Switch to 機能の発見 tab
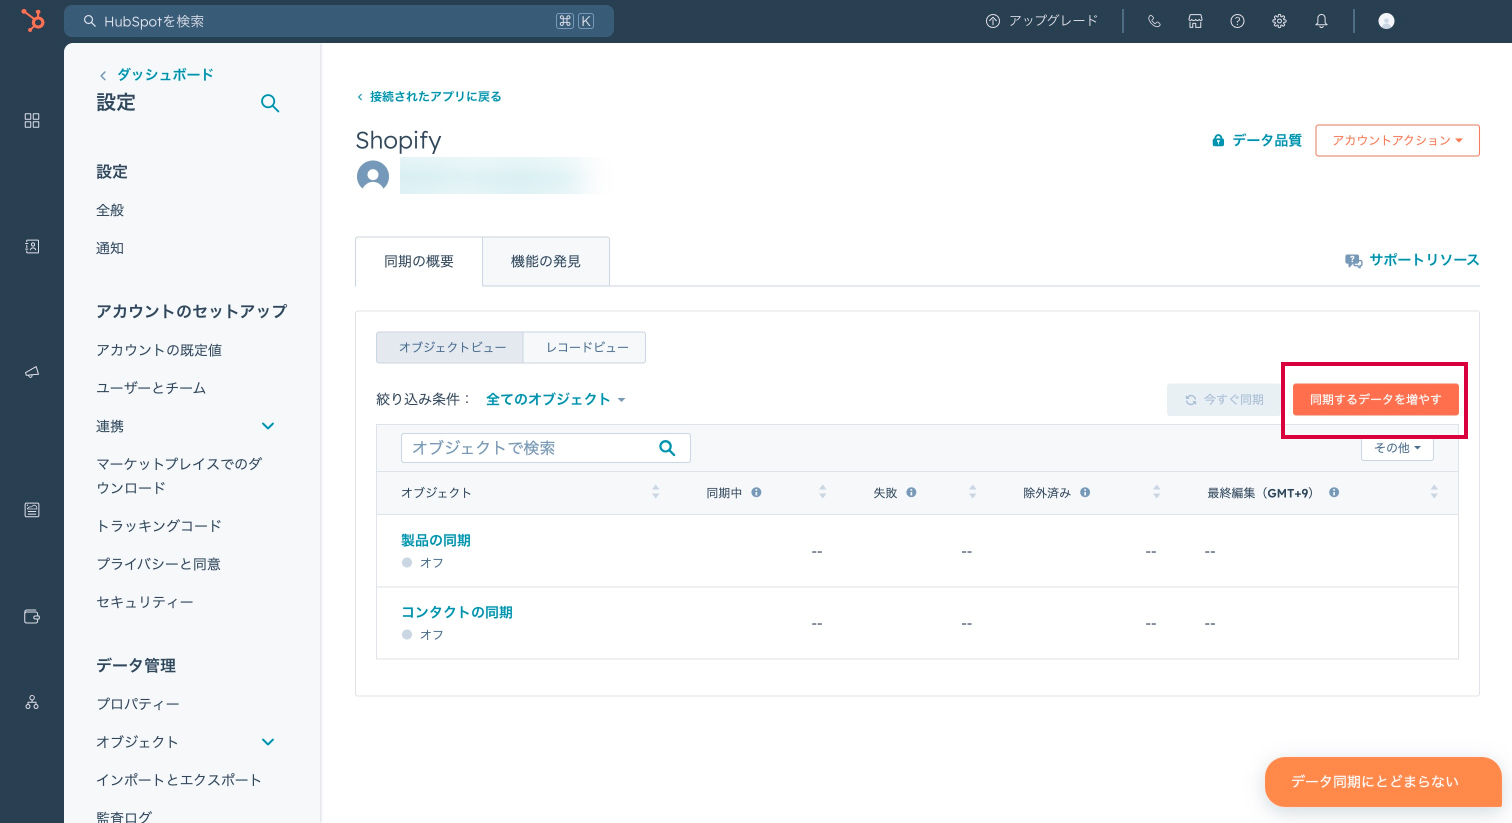The height and width of the screenshot is (823, 1512). tap(546, 261)
